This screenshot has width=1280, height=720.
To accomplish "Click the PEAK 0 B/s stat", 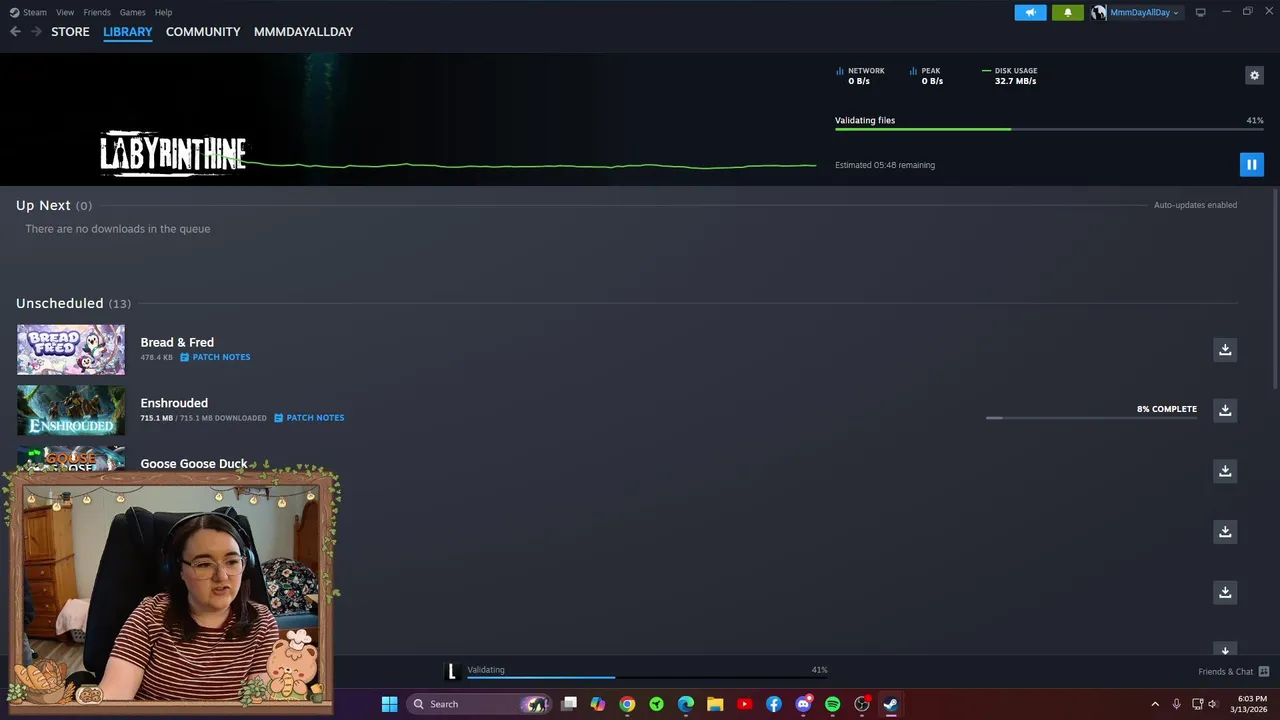I will tap(926, 76).
